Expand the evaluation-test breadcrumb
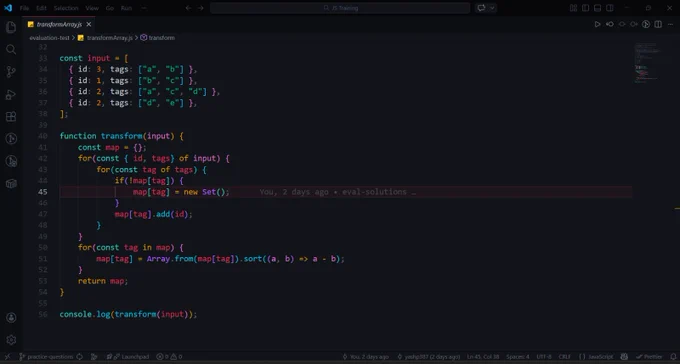The width and height of the screenshot is (680, 364). click(x=49, y=38)
